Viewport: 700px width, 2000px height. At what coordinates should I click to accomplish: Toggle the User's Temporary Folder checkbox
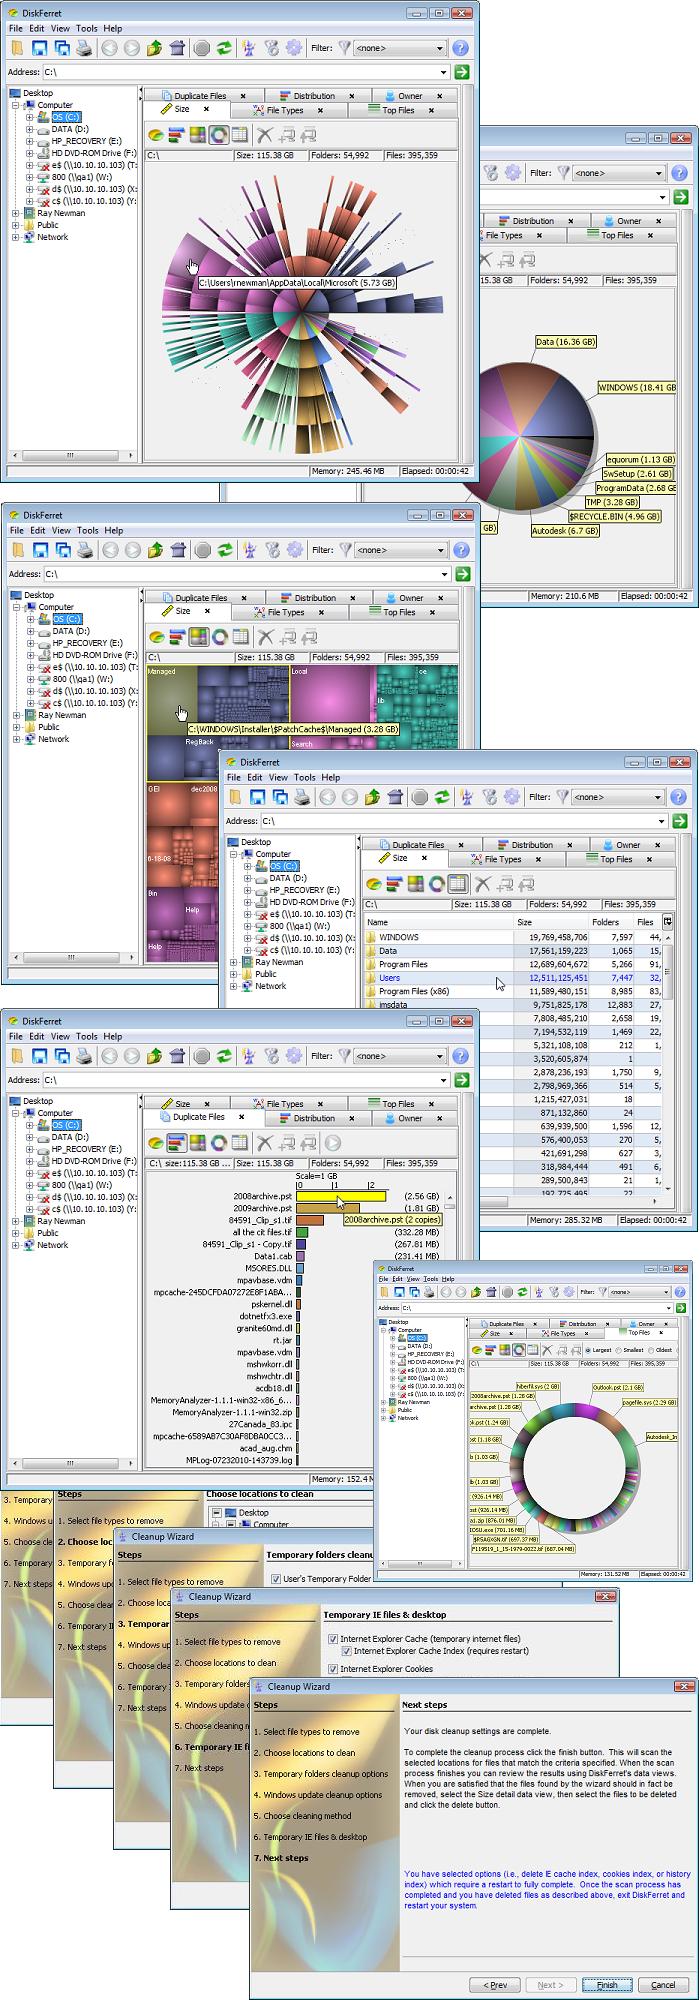click(276, 1579)
